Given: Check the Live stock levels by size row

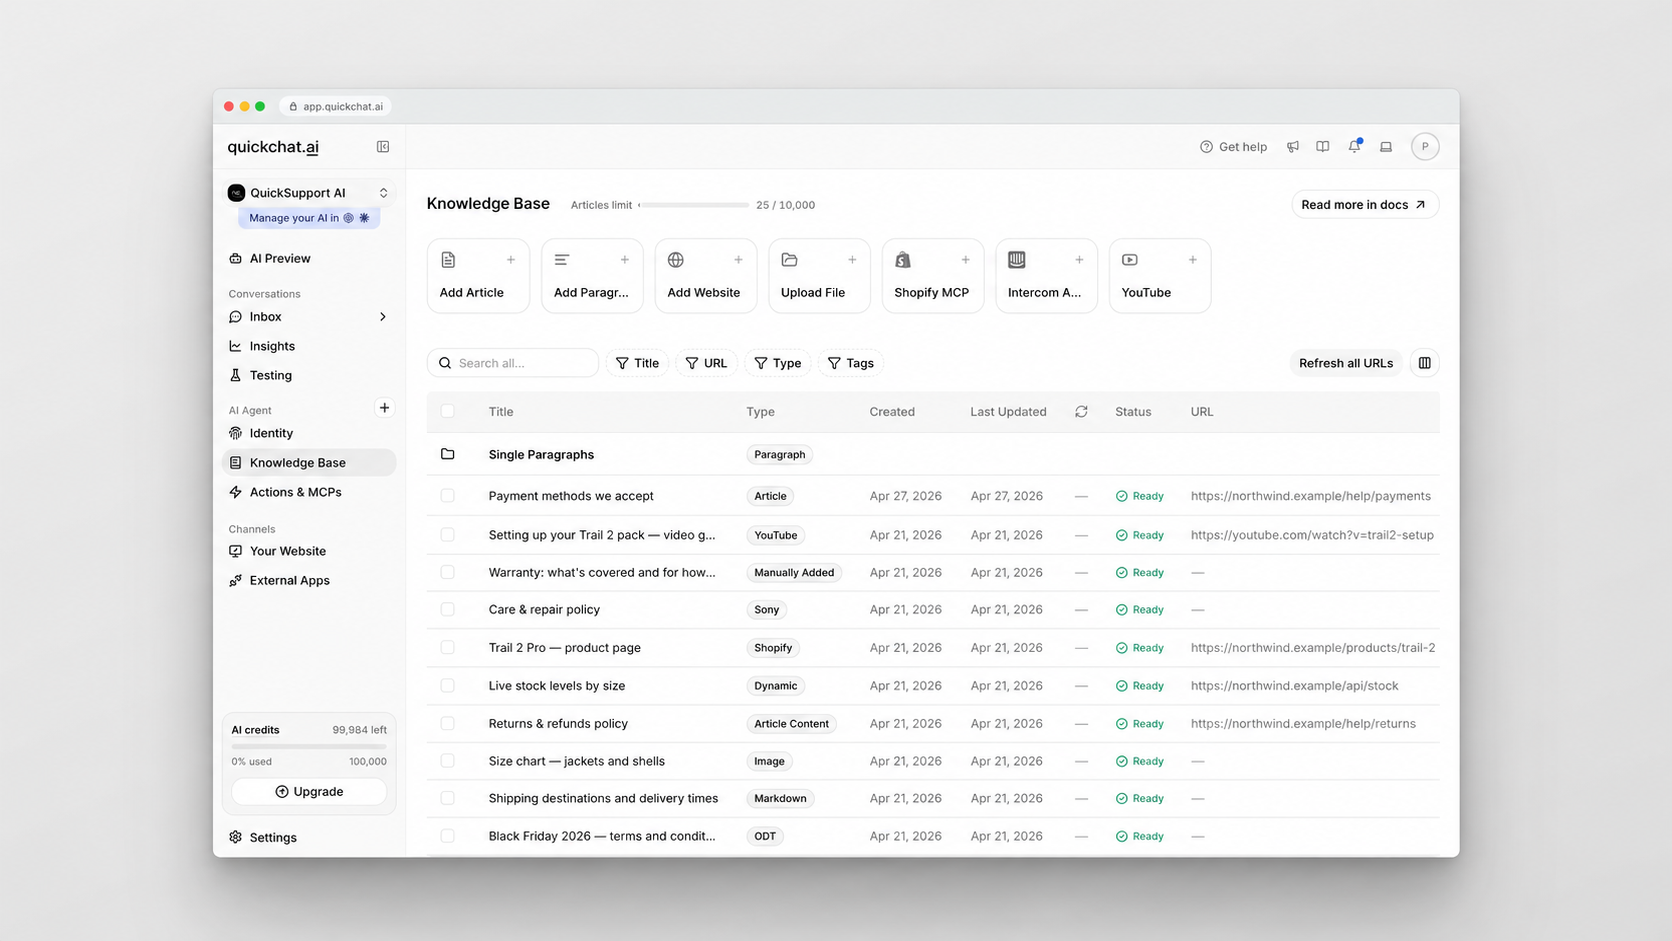Looking at the screenshot, I should click(x=448, y=685).
